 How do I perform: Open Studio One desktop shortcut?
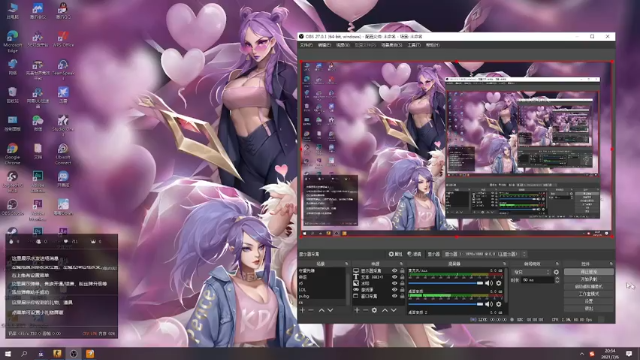pos(63,125)
